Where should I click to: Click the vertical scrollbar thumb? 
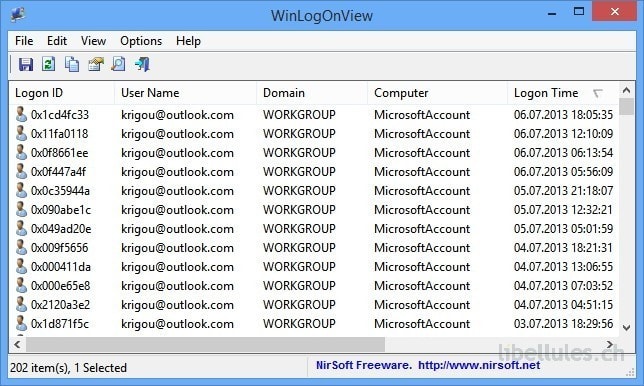coord(626,106)
